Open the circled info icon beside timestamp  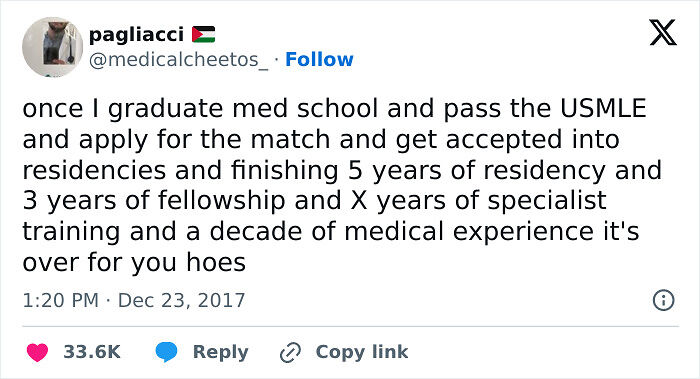coord(663,300)
